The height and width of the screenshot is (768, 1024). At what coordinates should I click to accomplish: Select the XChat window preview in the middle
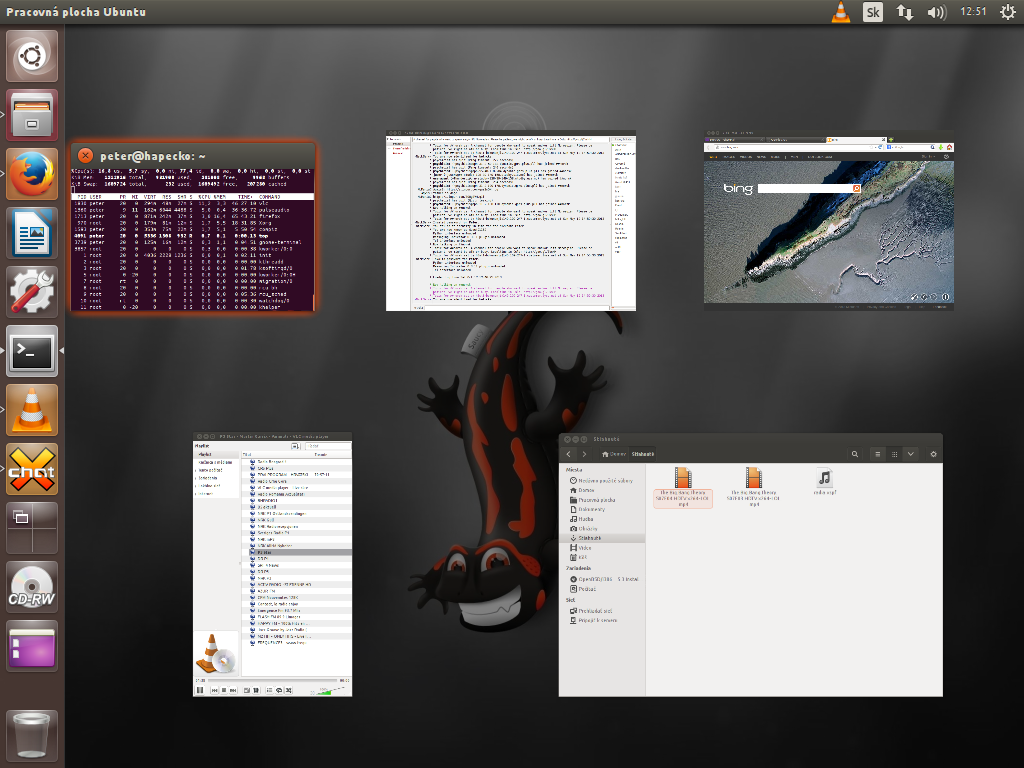511,221
